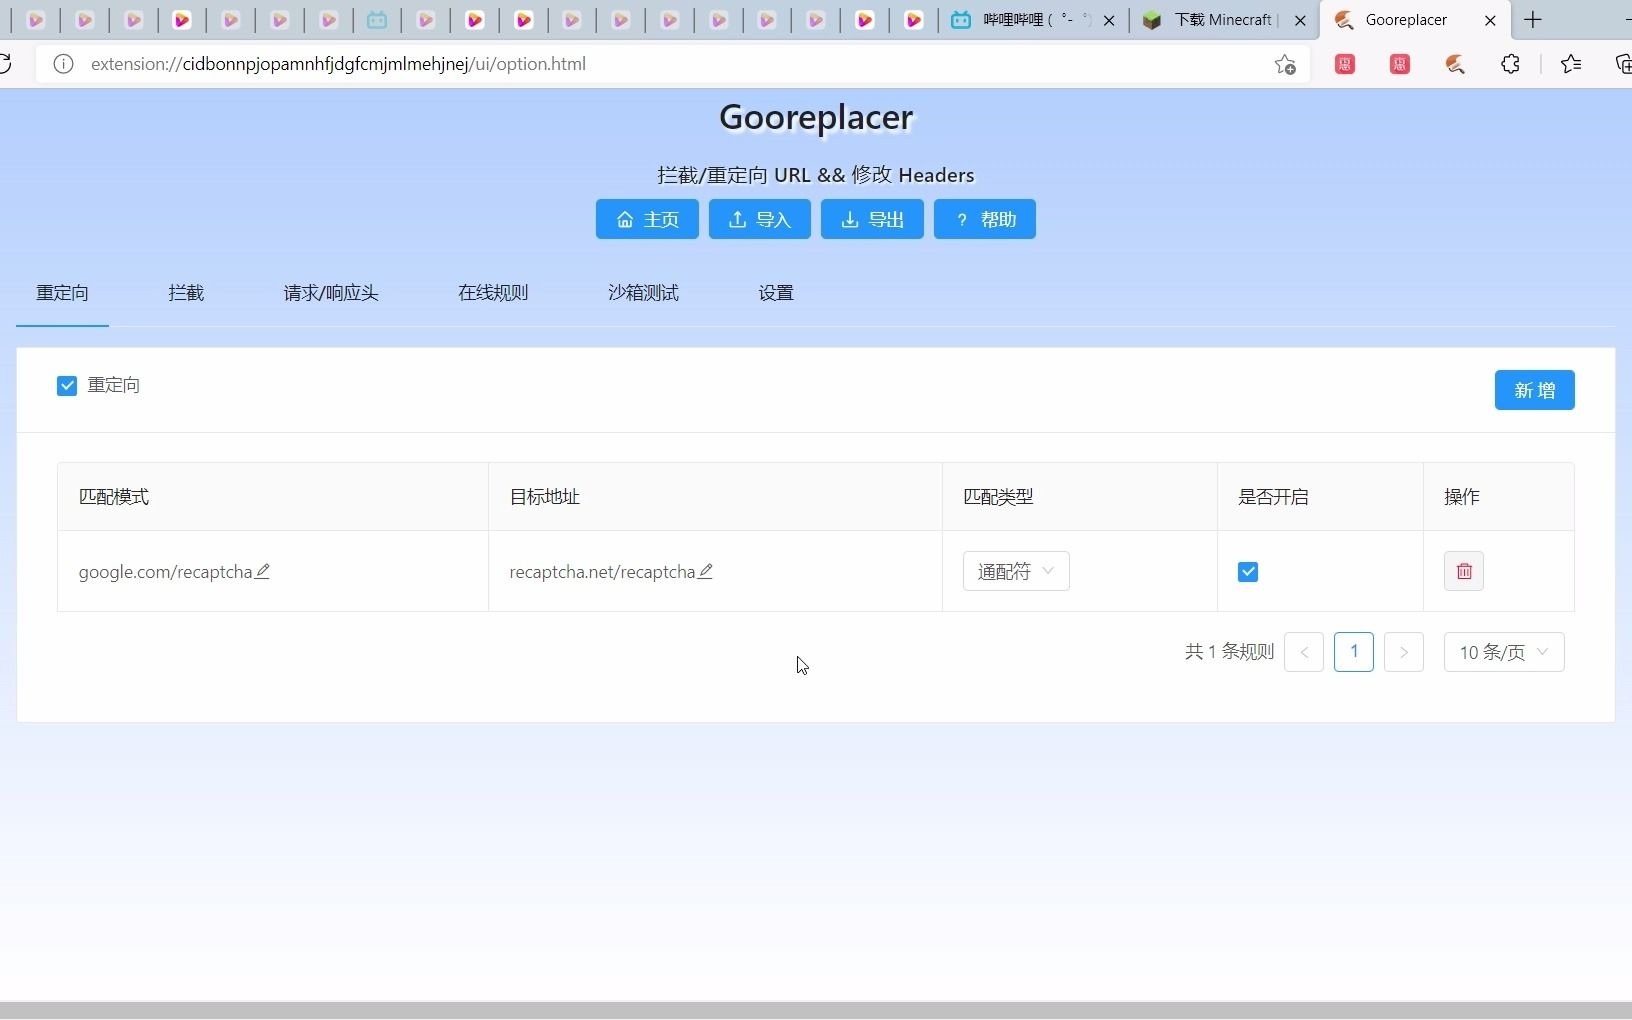Disable the recaptcha rule's 是否开启 checkbox

tap(1248, 571)
